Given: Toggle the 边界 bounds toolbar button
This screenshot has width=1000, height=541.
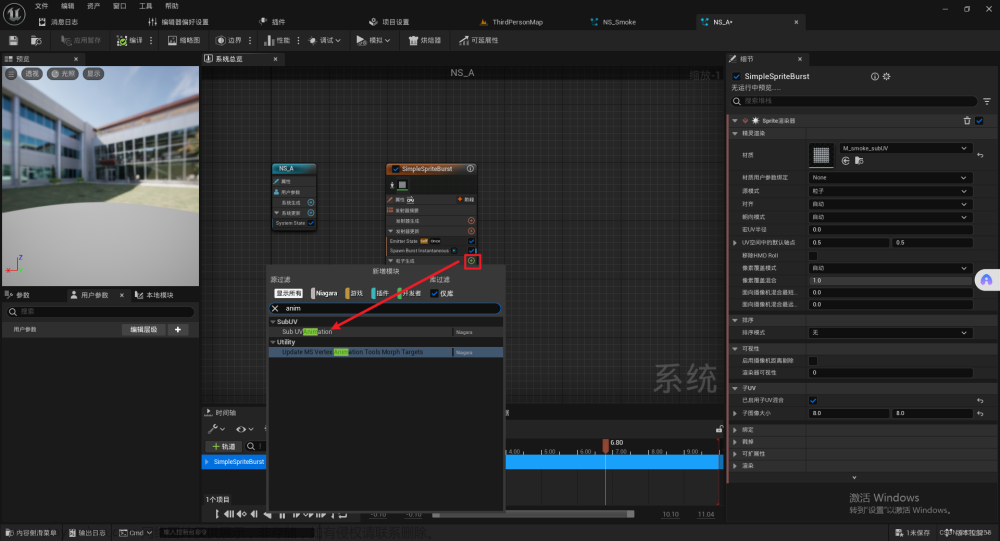Looking at the screenshot, I should pyautogui.click(x=228, y=40).
